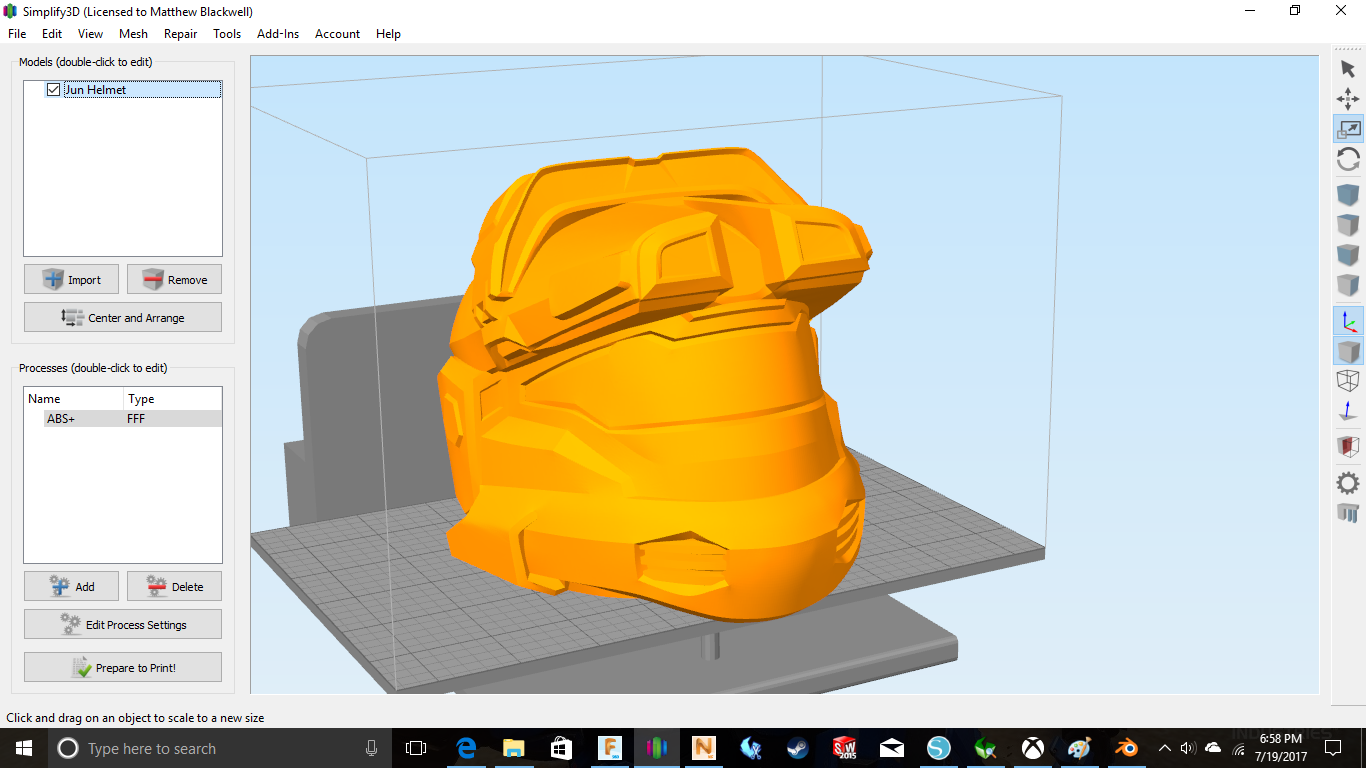Open the Add-Ins menu
Image resolution: width=1366 pixels, height=768 pixels.
(278, 34)
